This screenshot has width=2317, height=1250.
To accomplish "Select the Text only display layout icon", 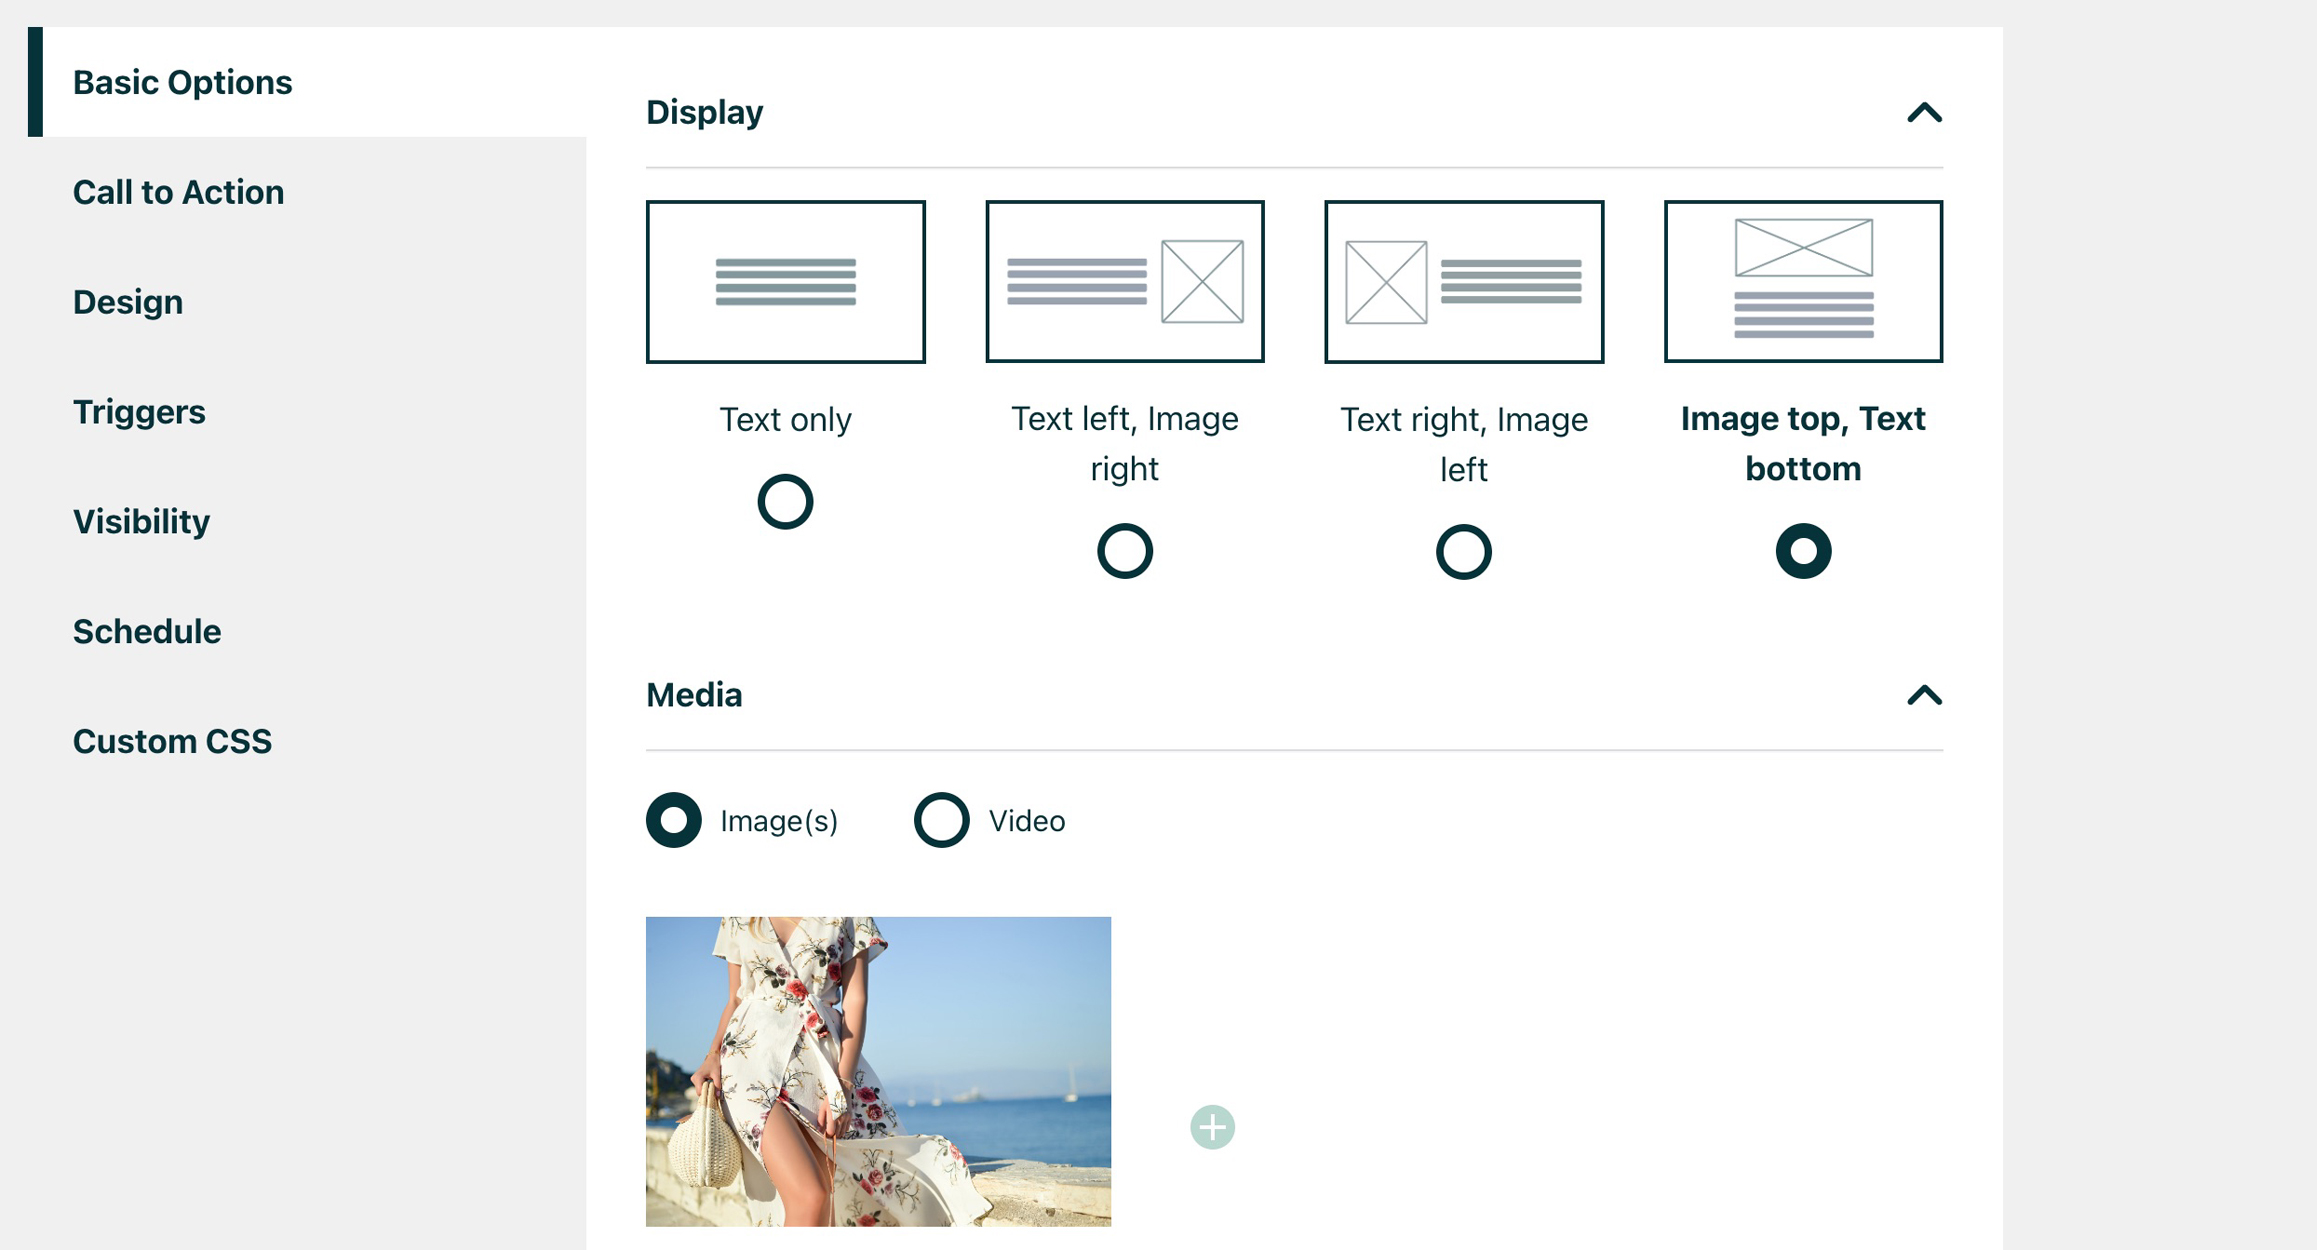I will [x=785, y=280].
